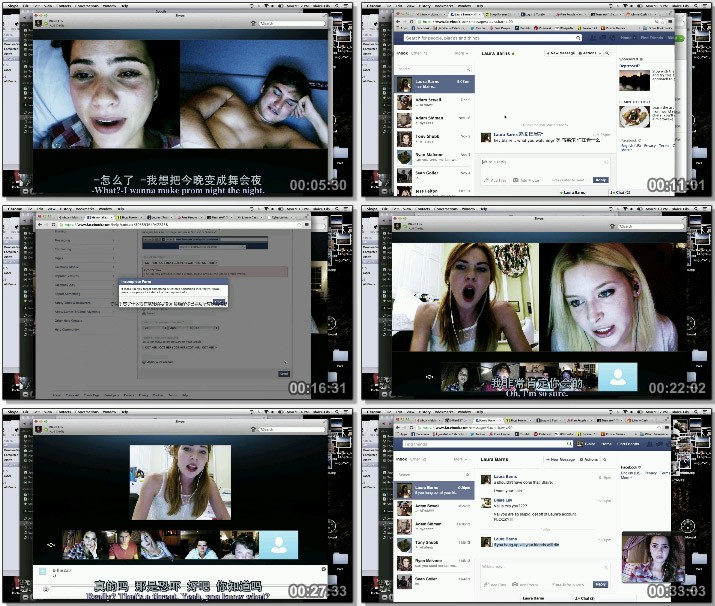Click Find Friends link in 00:11:01 frame

tap(652, 38)
